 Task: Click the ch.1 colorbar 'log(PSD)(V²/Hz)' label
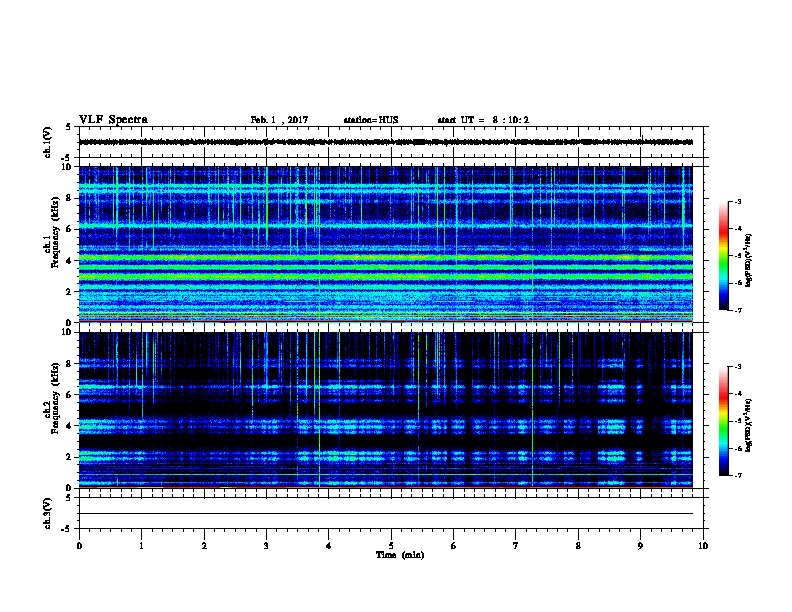[x=748, y=260]
